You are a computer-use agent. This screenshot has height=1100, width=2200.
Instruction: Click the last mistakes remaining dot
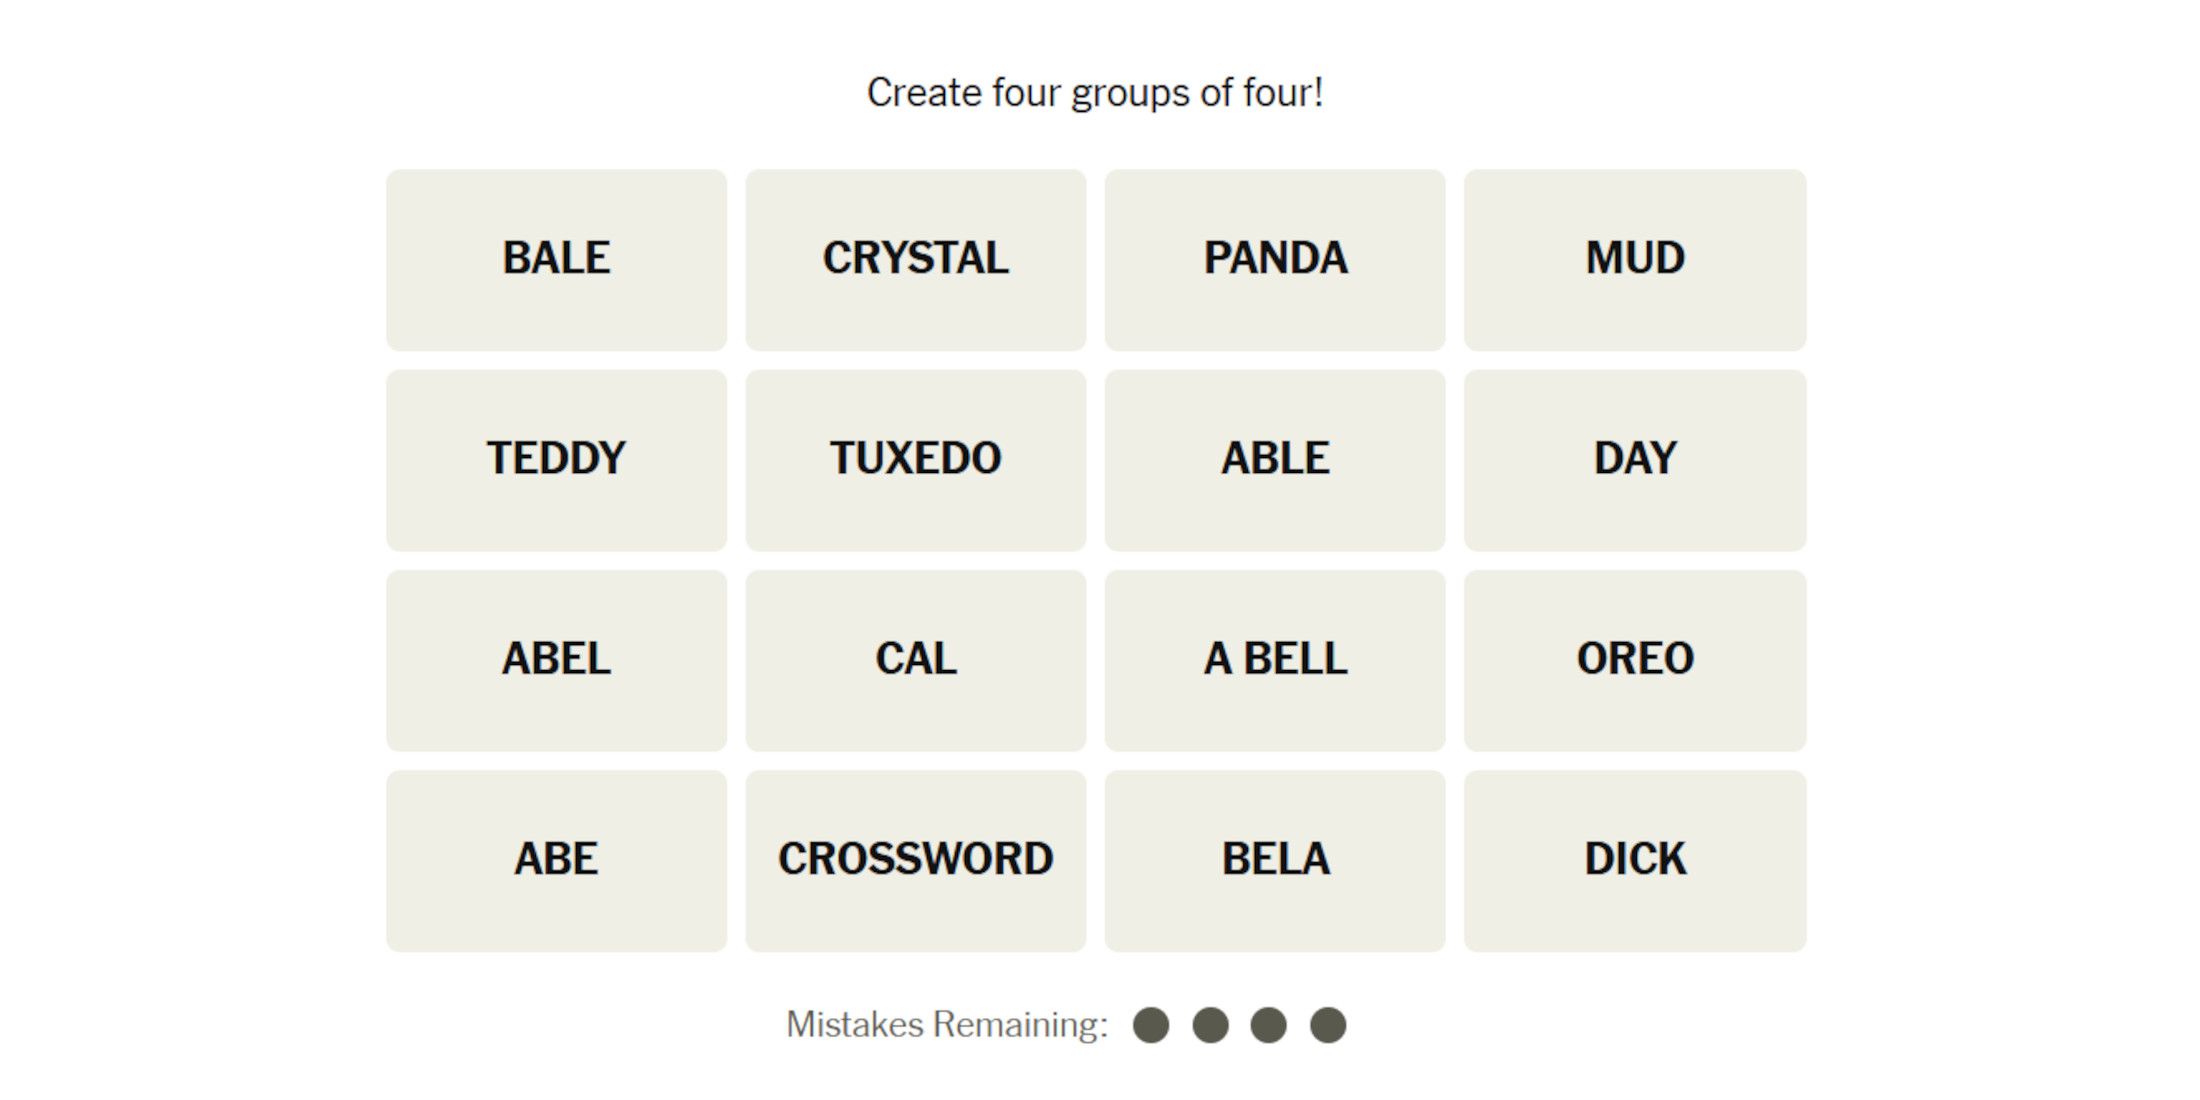click(1328, 1025)
